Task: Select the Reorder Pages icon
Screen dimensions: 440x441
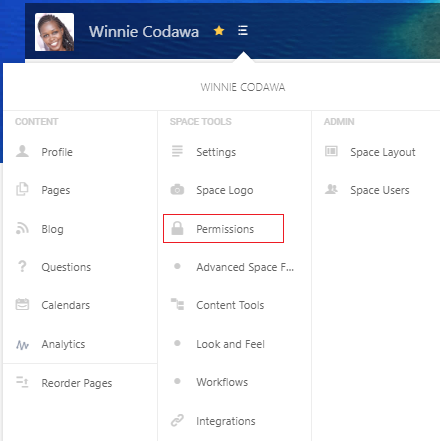Action: (x=22, y=382)
